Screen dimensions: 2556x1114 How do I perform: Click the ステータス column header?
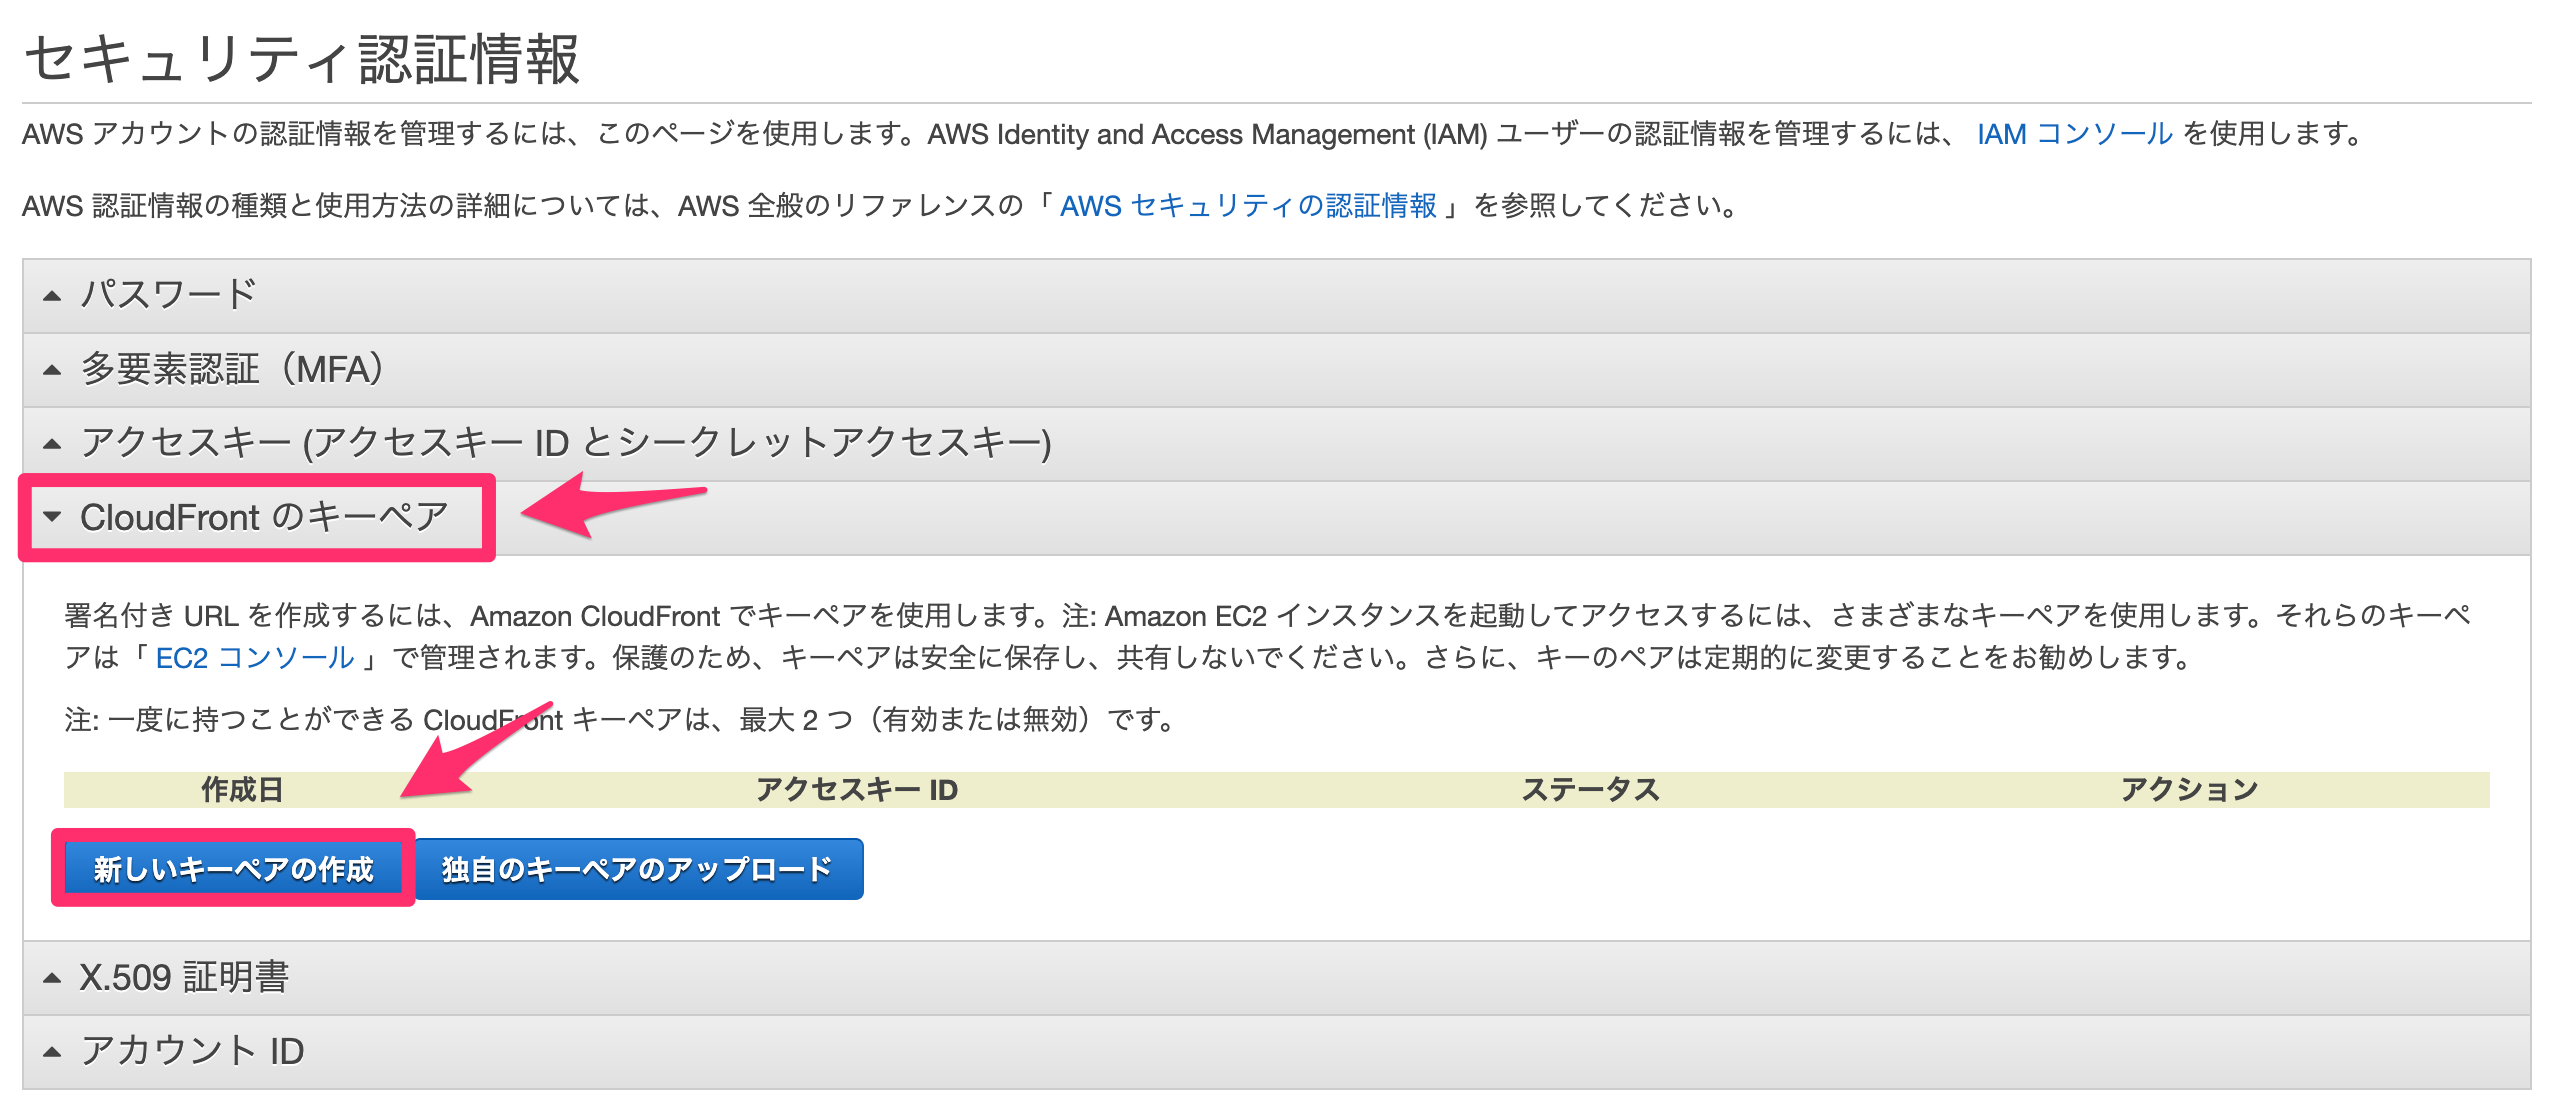(1590, 790)
